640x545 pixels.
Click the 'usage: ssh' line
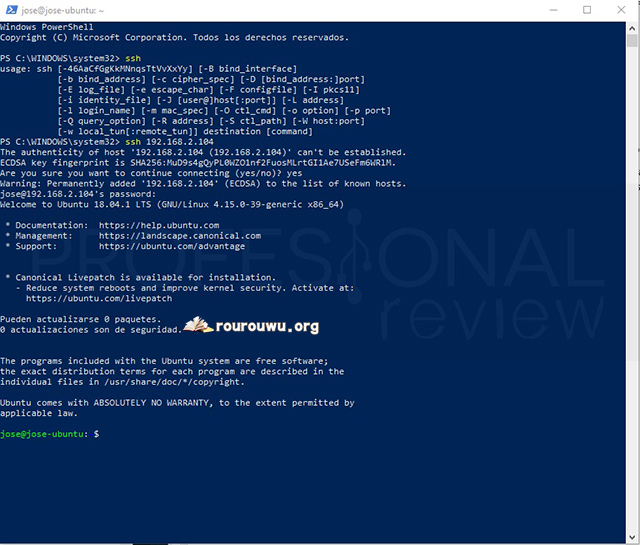click(149, 69)
